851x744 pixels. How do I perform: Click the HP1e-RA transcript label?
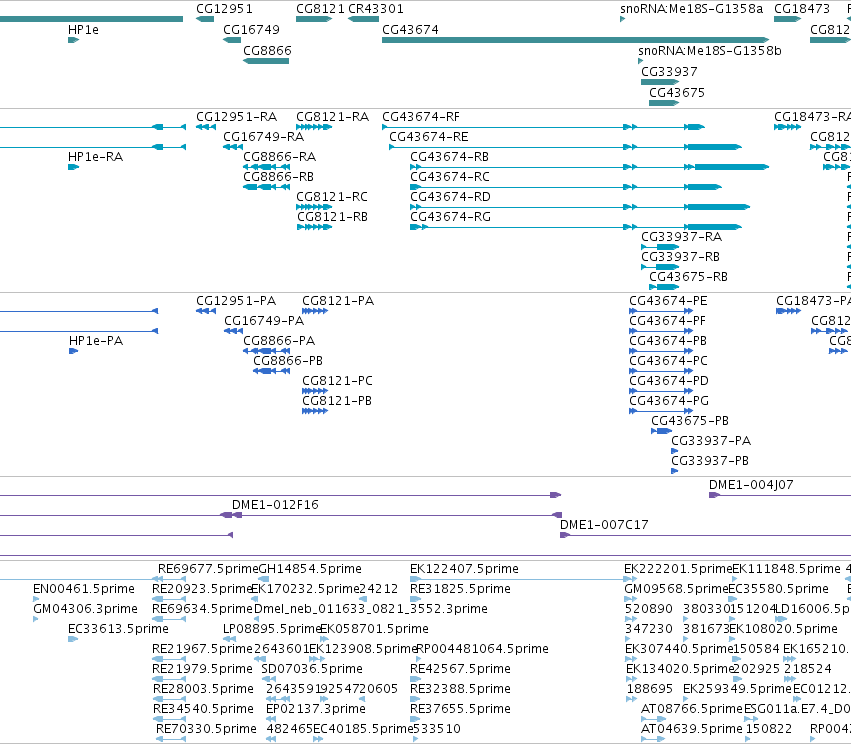96,157
